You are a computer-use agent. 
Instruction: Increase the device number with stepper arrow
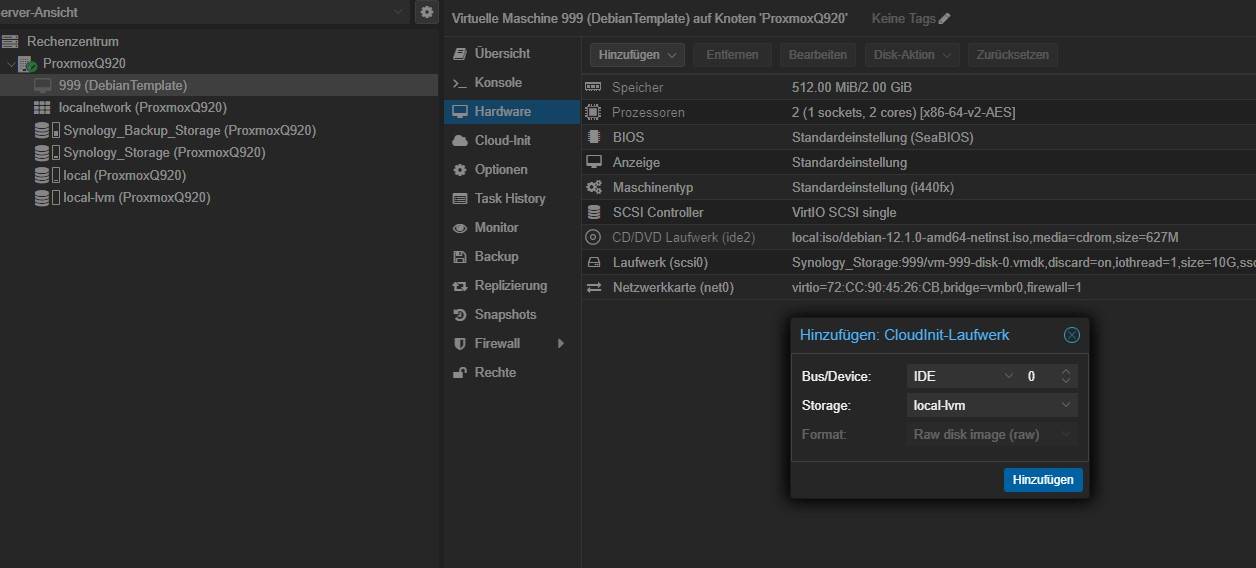tap(1066, 372)
